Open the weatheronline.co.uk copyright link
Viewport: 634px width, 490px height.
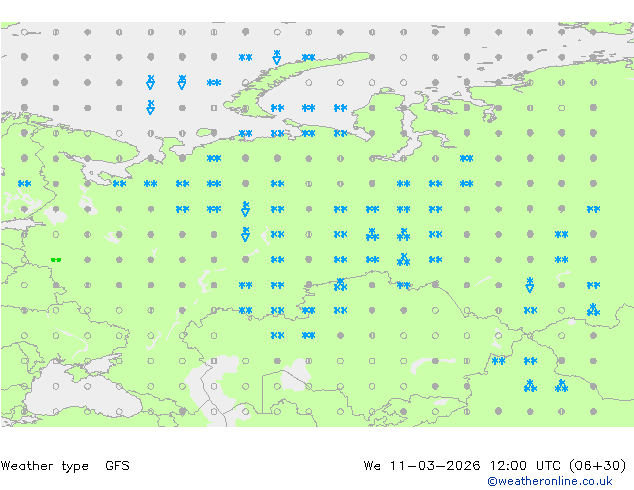[549, 481]
